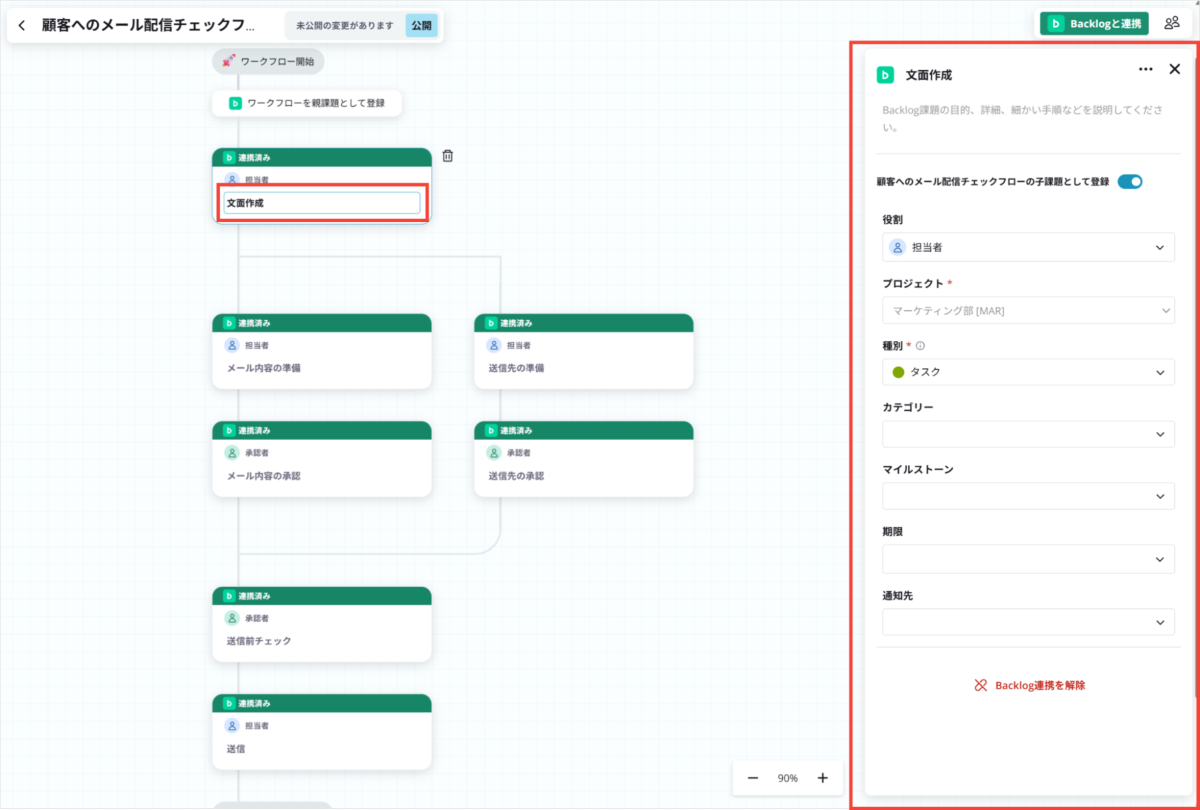This screenshot has width=1200, height=810.
Task: Zoom in with the plus button
Action: click(x=823, y=778)
